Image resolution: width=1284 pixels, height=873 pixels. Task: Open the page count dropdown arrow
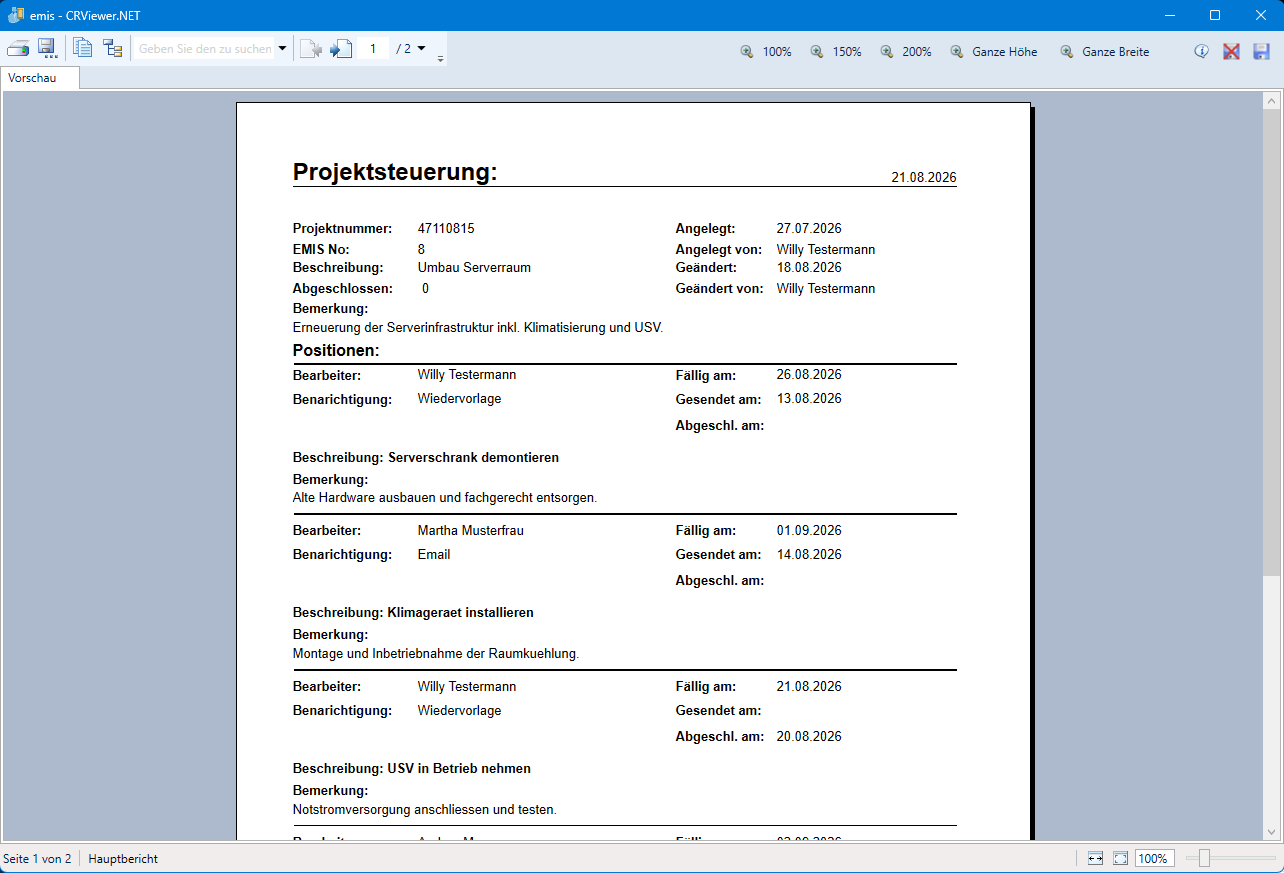click(x=421, y=48)
